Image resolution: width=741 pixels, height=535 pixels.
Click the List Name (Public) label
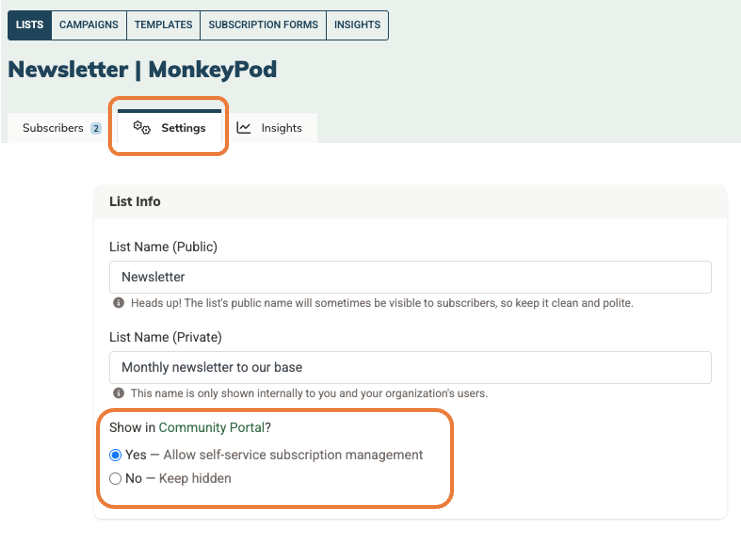pyautogui.click(x=163, y=247)
